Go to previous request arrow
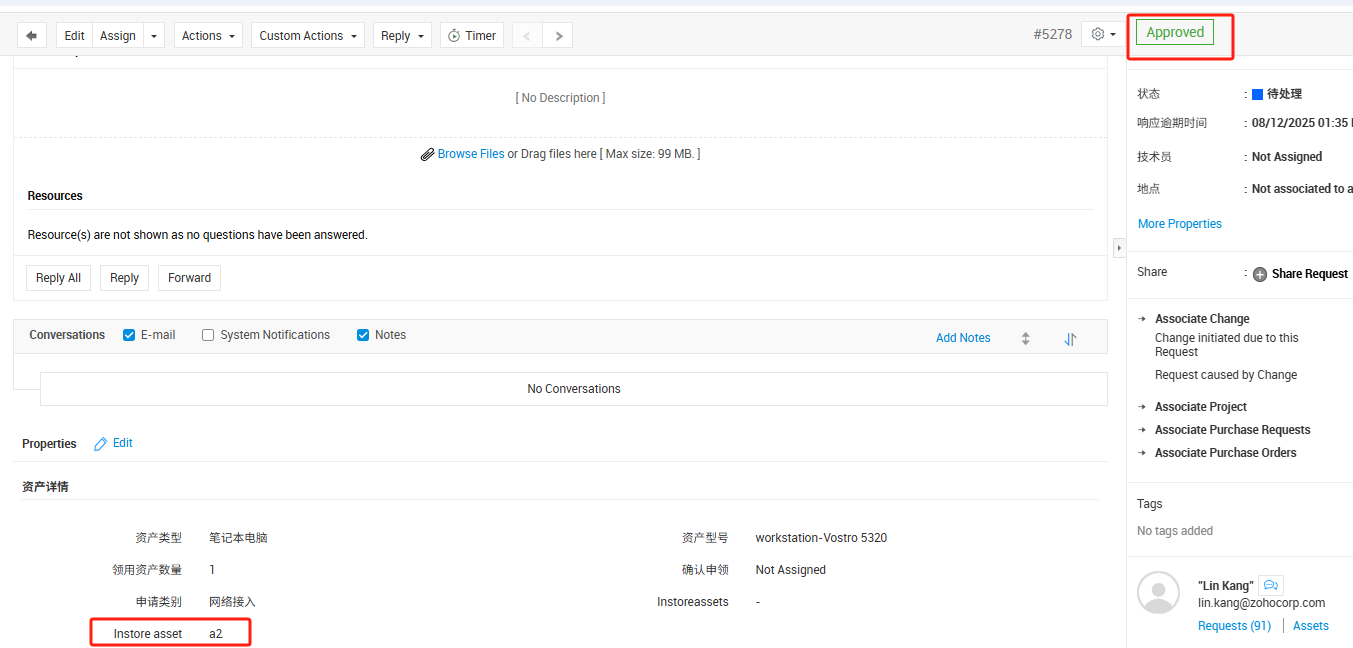Viewport: 1353px width, 648px height. coord(527,36)
